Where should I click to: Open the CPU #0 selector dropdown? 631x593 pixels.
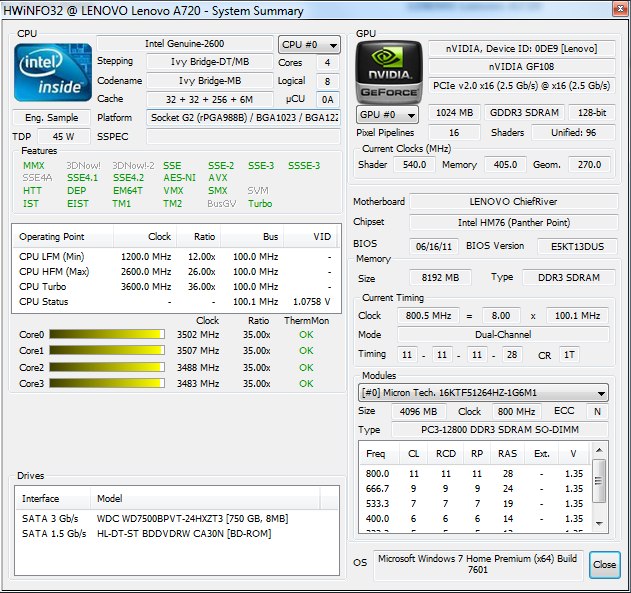coord(309,45)
